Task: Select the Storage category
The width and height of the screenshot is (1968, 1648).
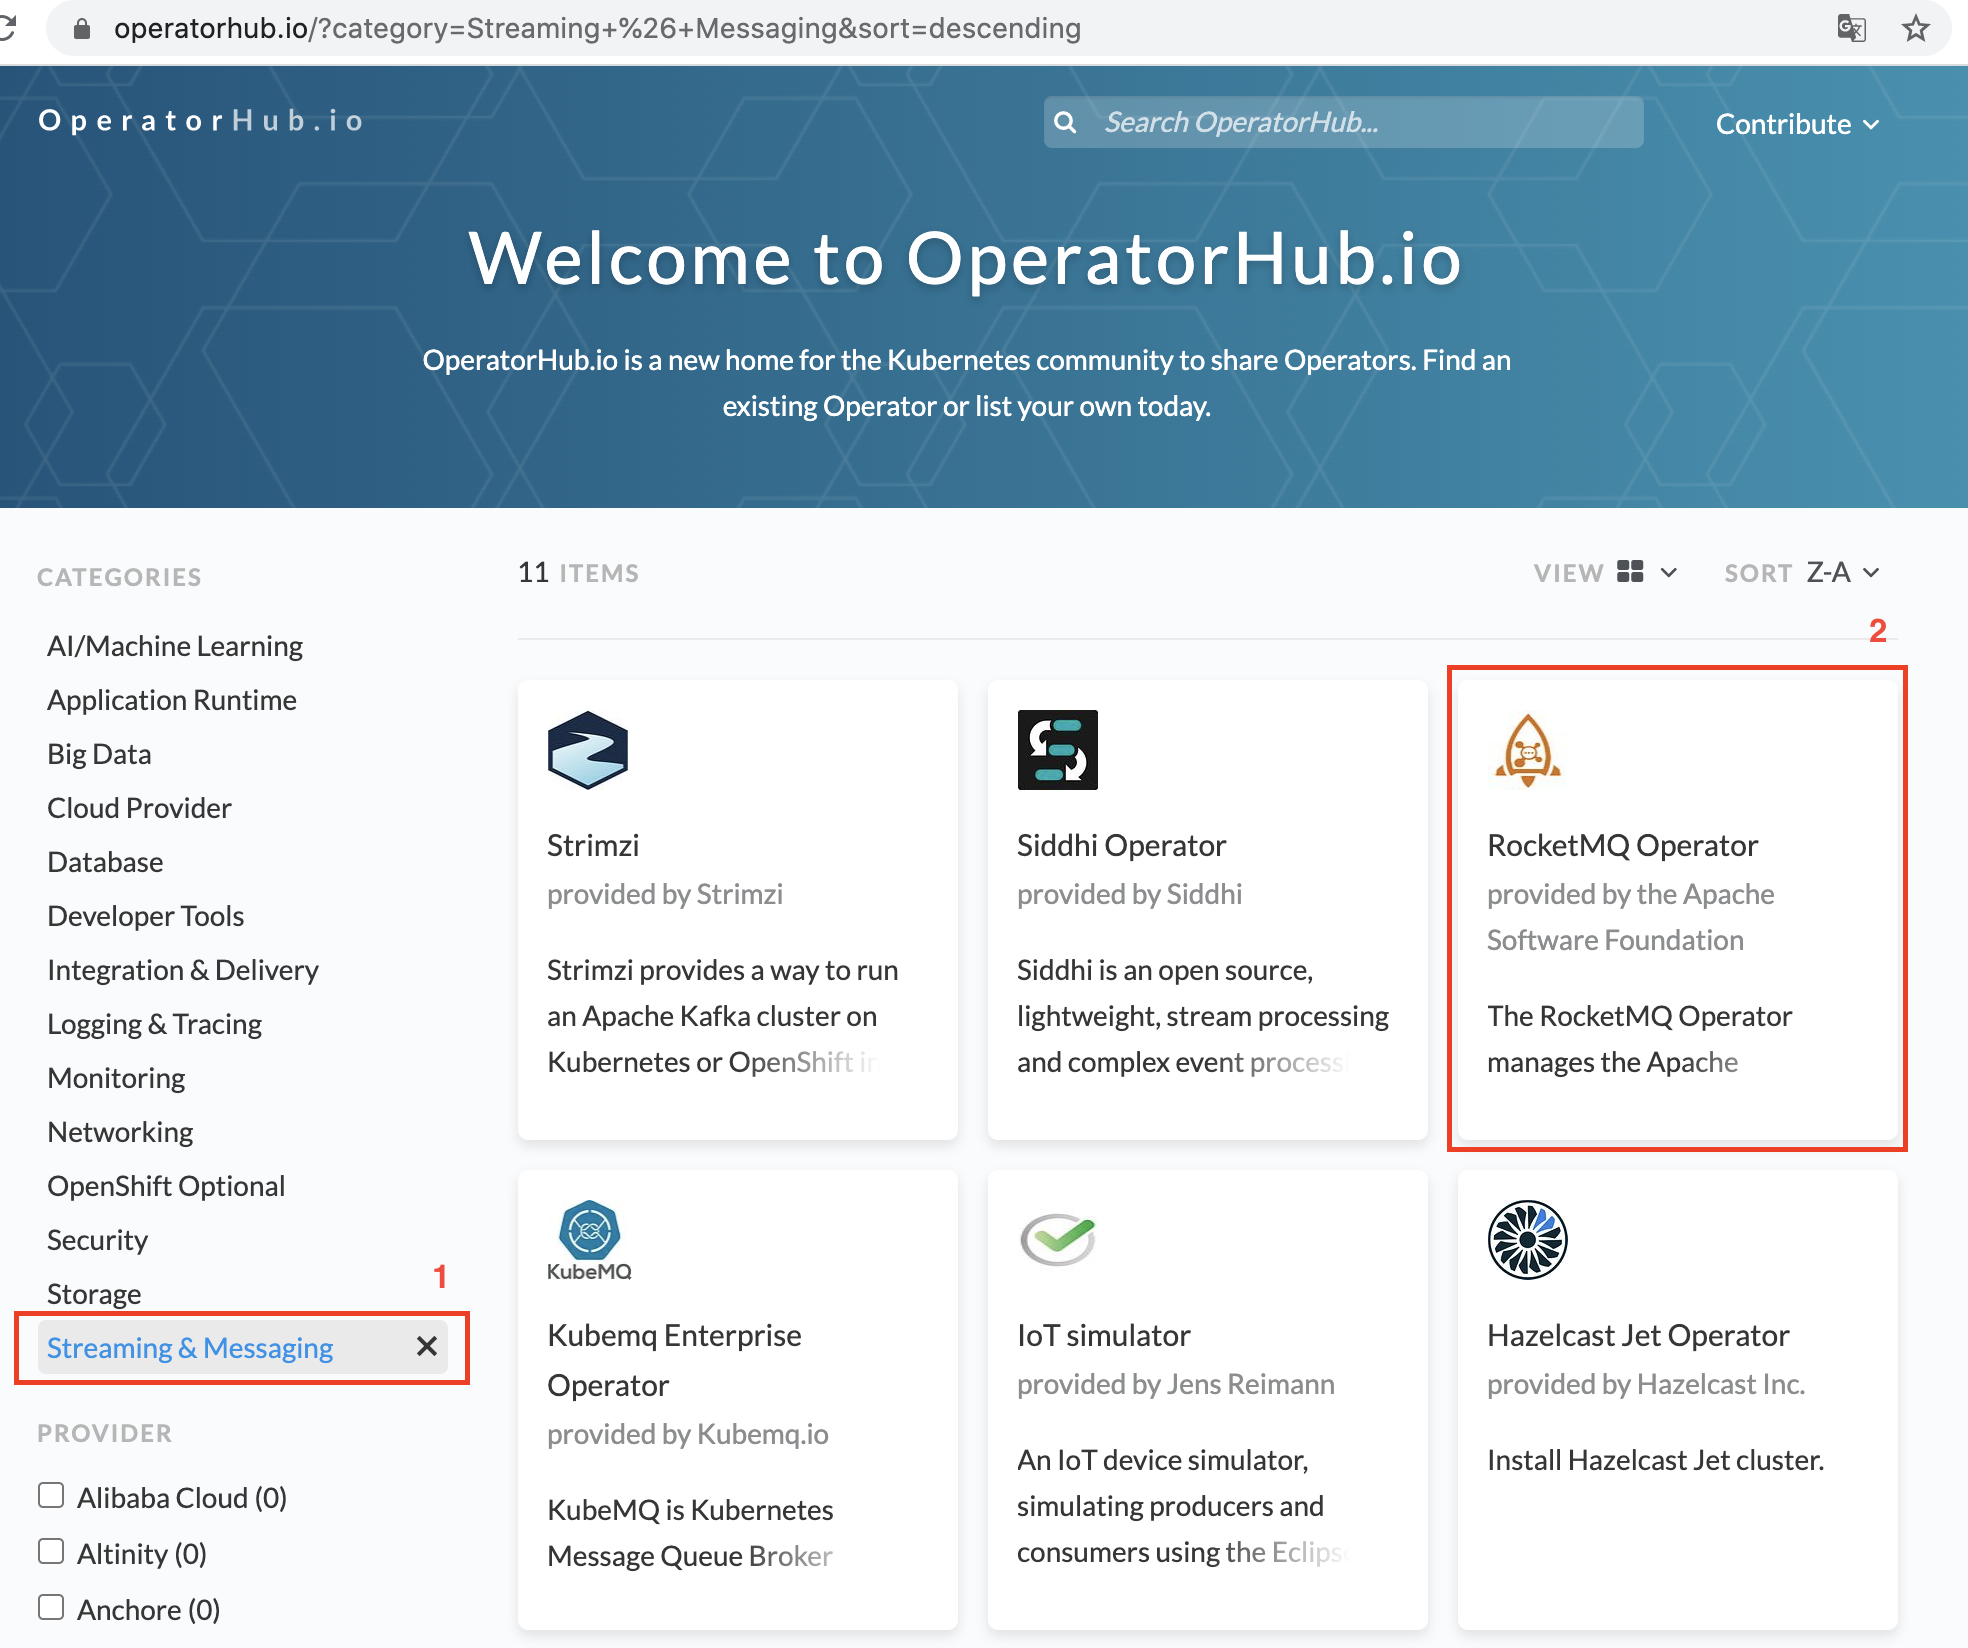Action: tap(94, 1294)
